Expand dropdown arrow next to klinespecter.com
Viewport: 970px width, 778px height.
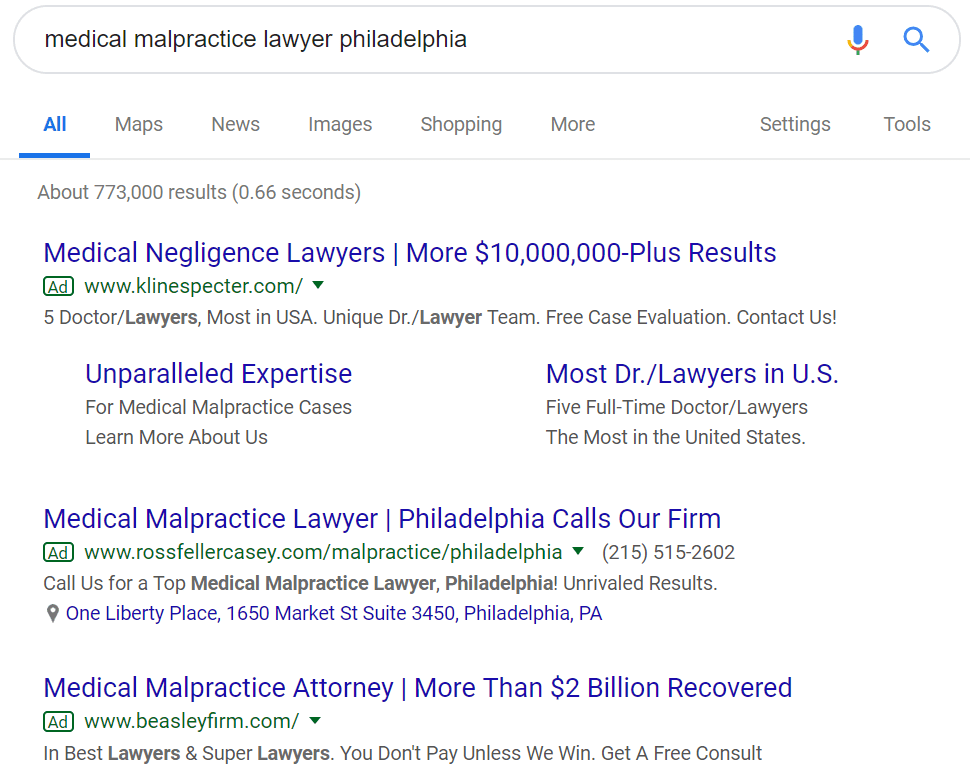coord(318,286)
